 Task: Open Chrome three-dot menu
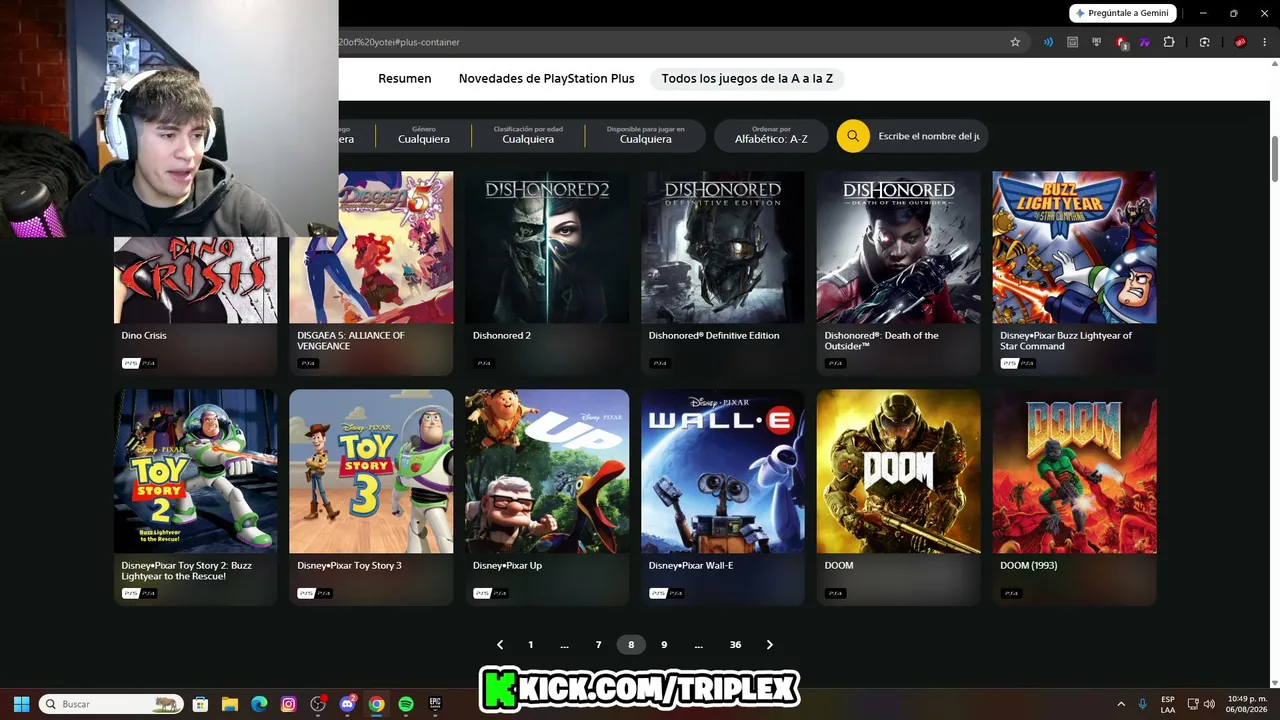1263,42
